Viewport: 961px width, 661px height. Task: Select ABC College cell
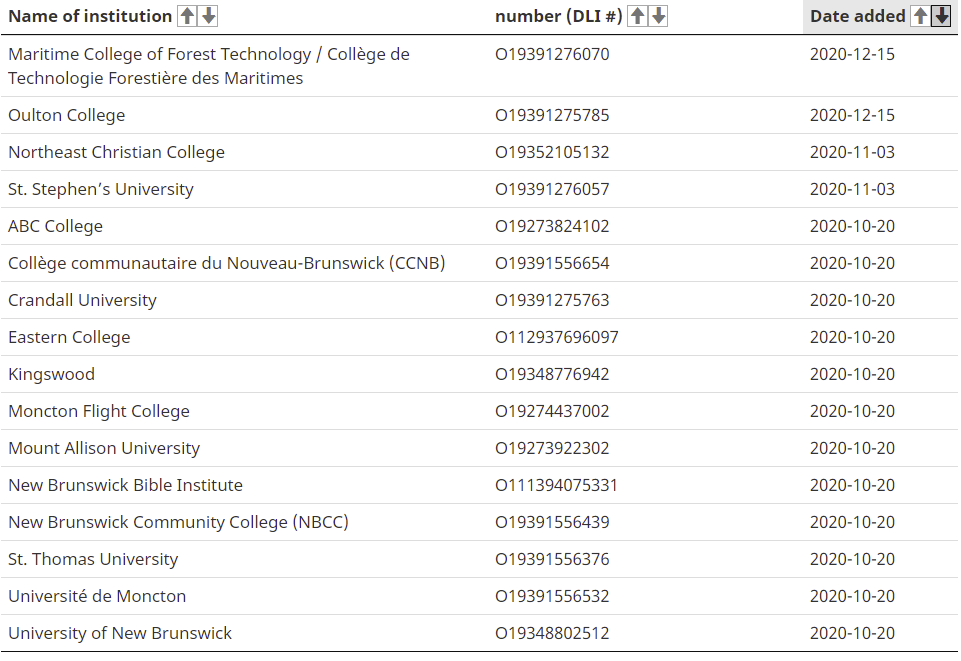pos(56,226)
